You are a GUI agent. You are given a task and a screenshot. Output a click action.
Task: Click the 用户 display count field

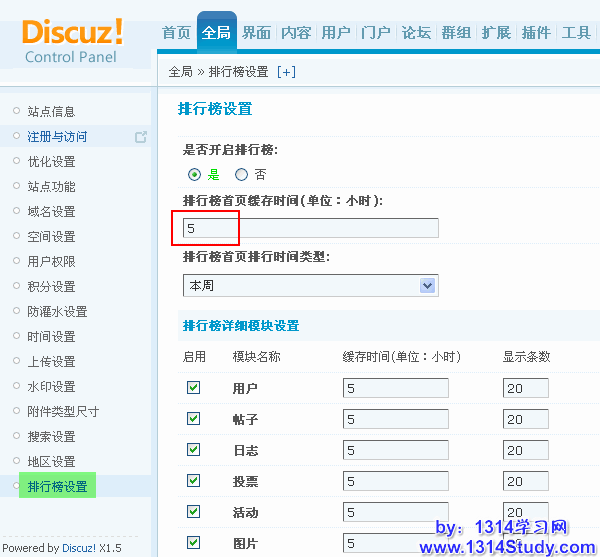[525, 388]
